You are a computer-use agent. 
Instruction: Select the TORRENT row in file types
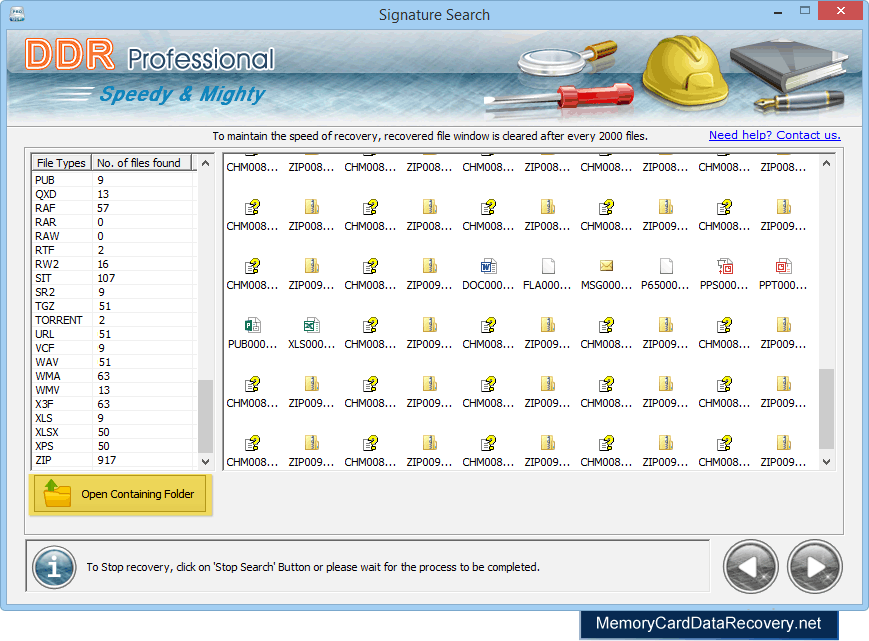[x=113, y=320]
